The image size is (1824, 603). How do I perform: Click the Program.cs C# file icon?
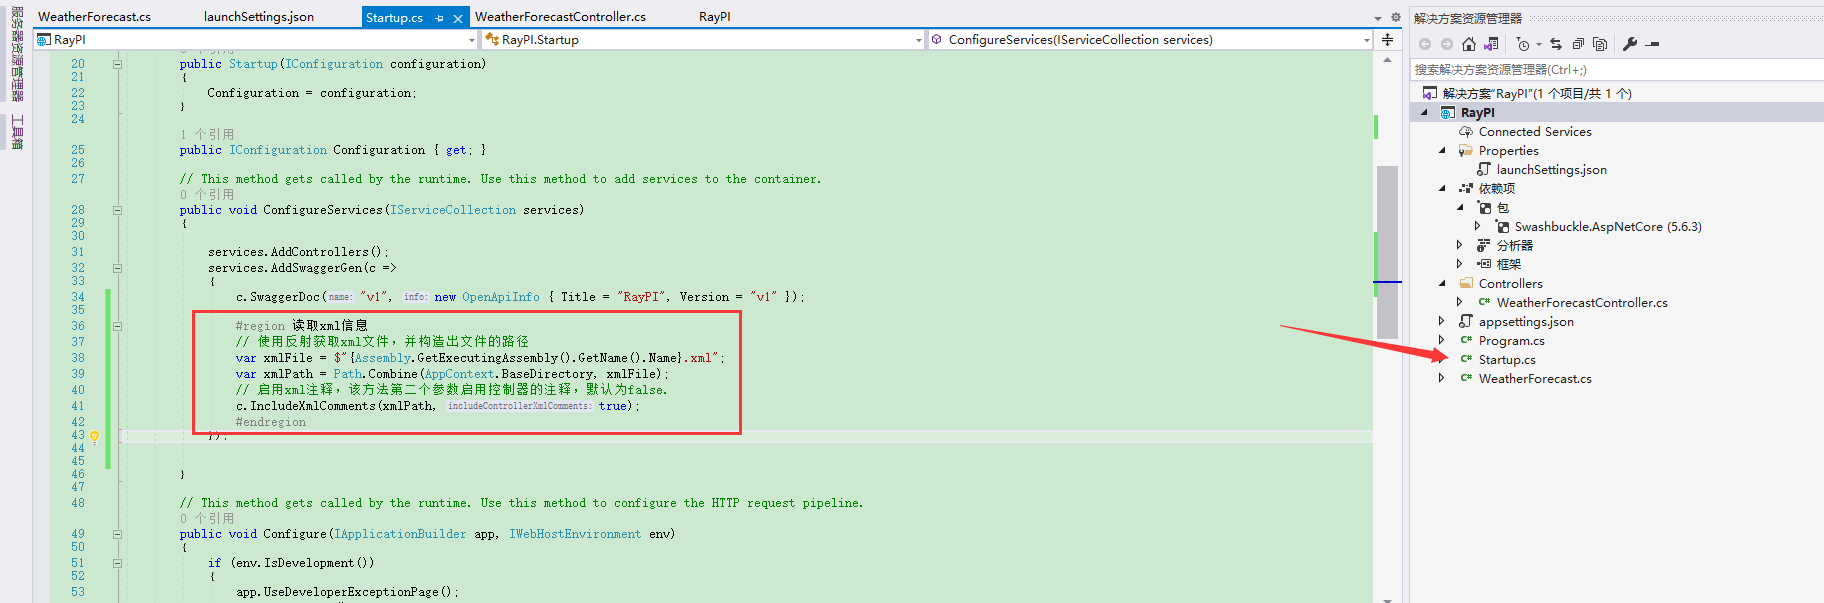(x=1466, y=340)
